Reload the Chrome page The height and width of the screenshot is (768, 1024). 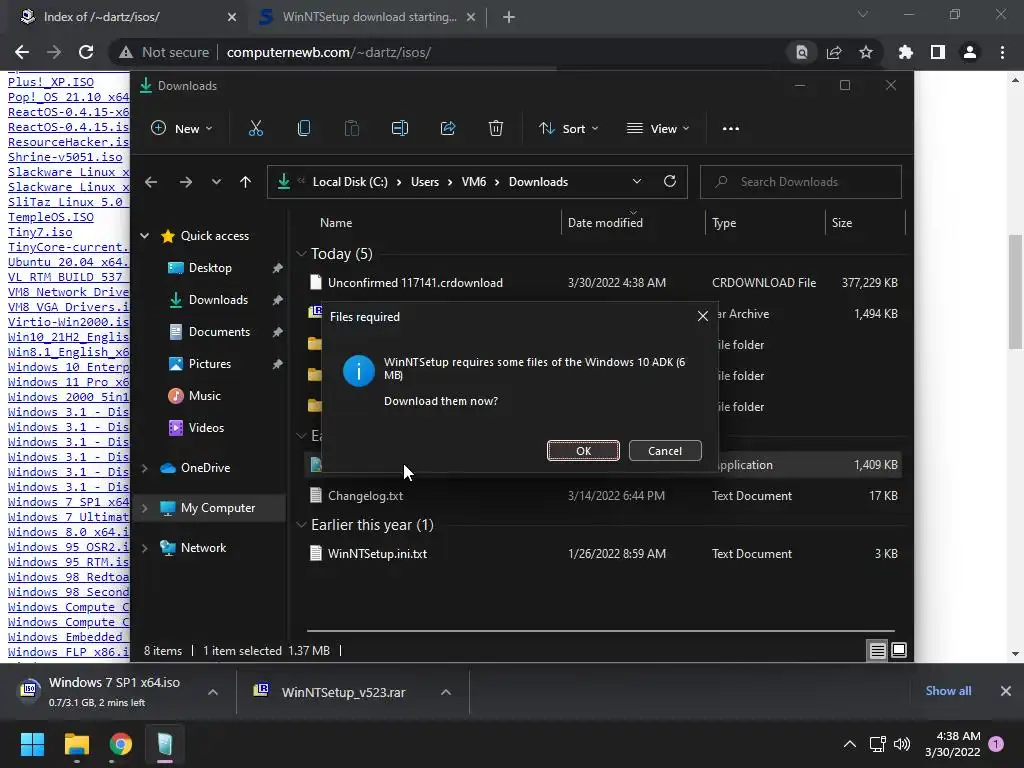[86, 52]
